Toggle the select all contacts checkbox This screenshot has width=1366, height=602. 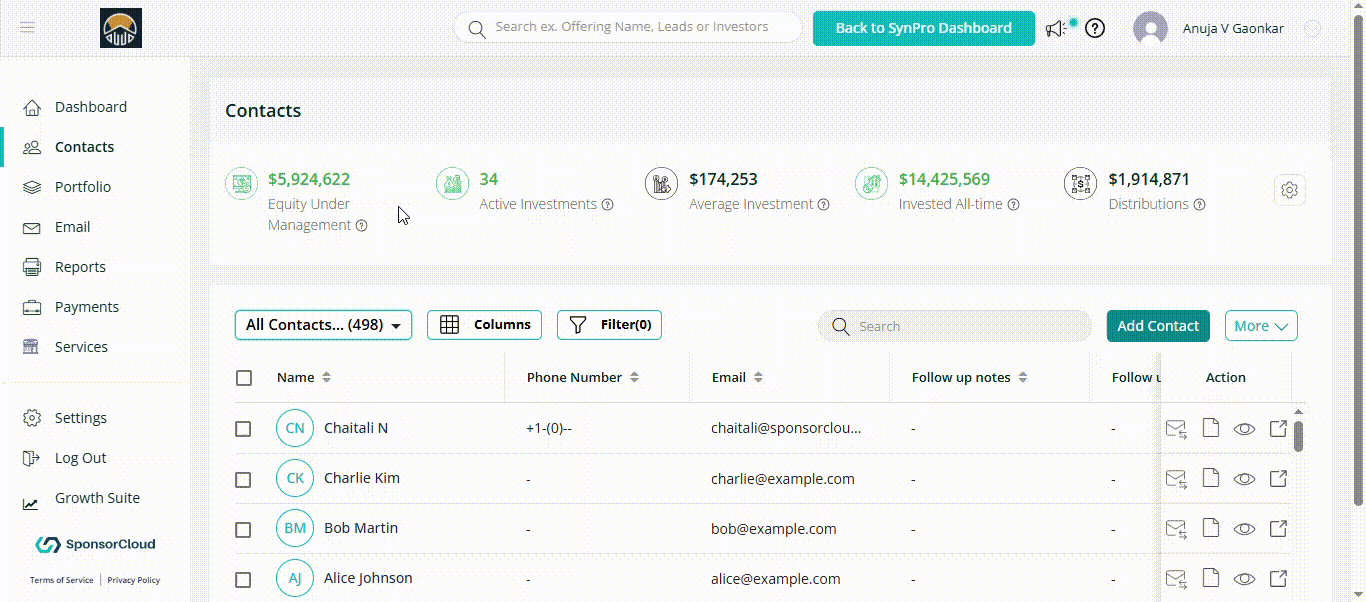tap(244, 378)
